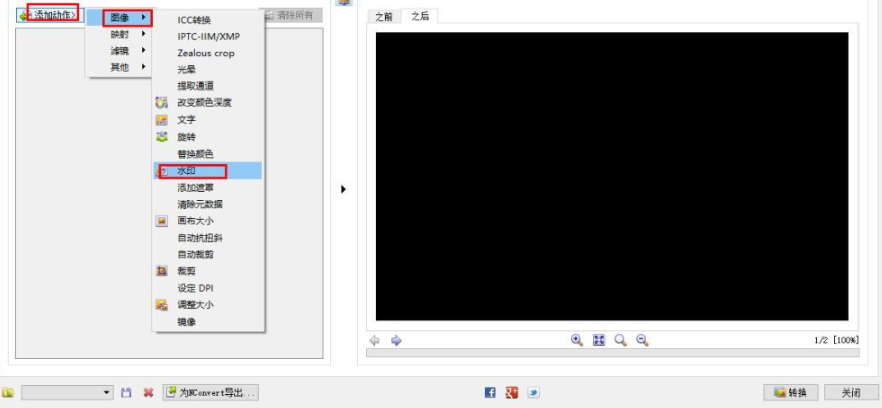Viewport: 882px width, 408px height.
Task: Go to next preview image arrow
Action: click(x=396, y=340)
